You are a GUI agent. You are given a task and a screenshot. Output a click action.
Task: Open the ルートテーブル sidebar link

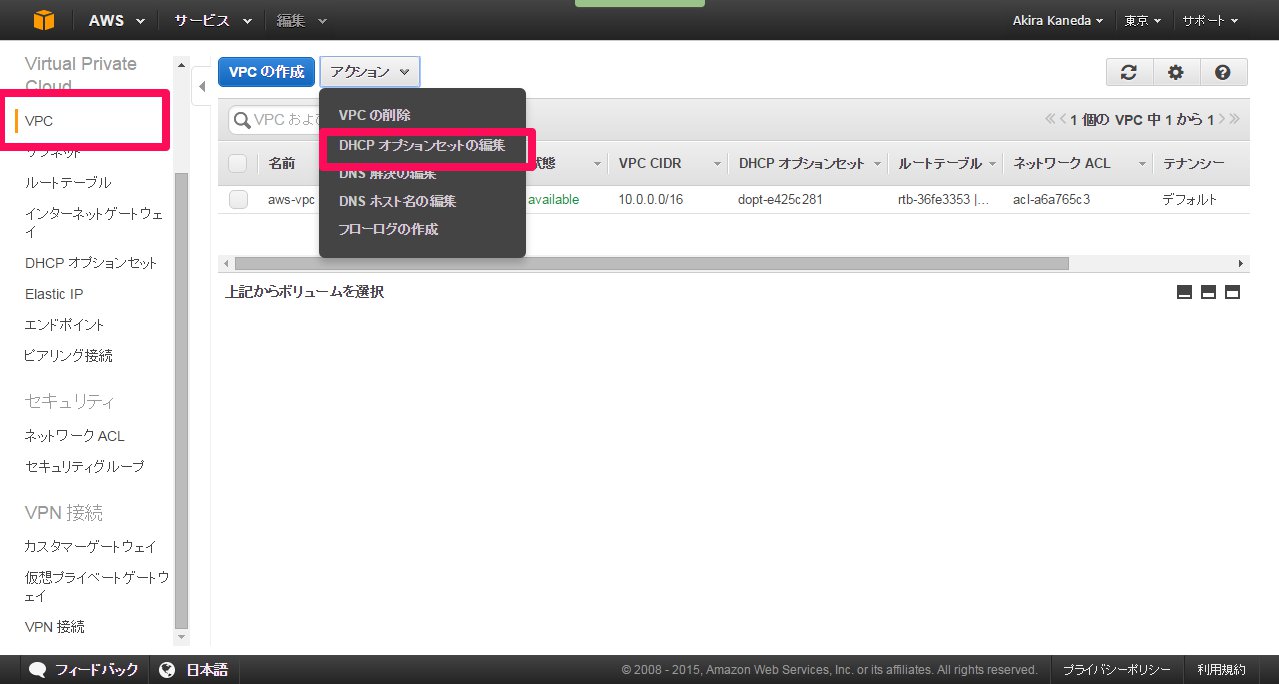point(68,183)
